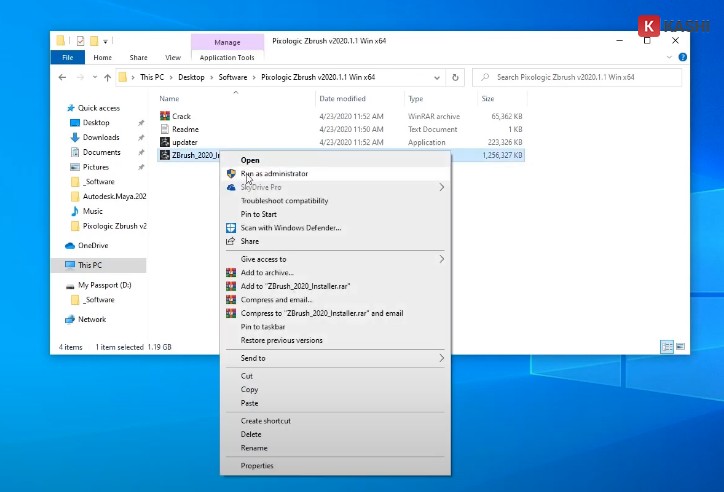Click WinRAR icon beside Compress and email
Screen dimensions: 724x492
pos(231,300)
